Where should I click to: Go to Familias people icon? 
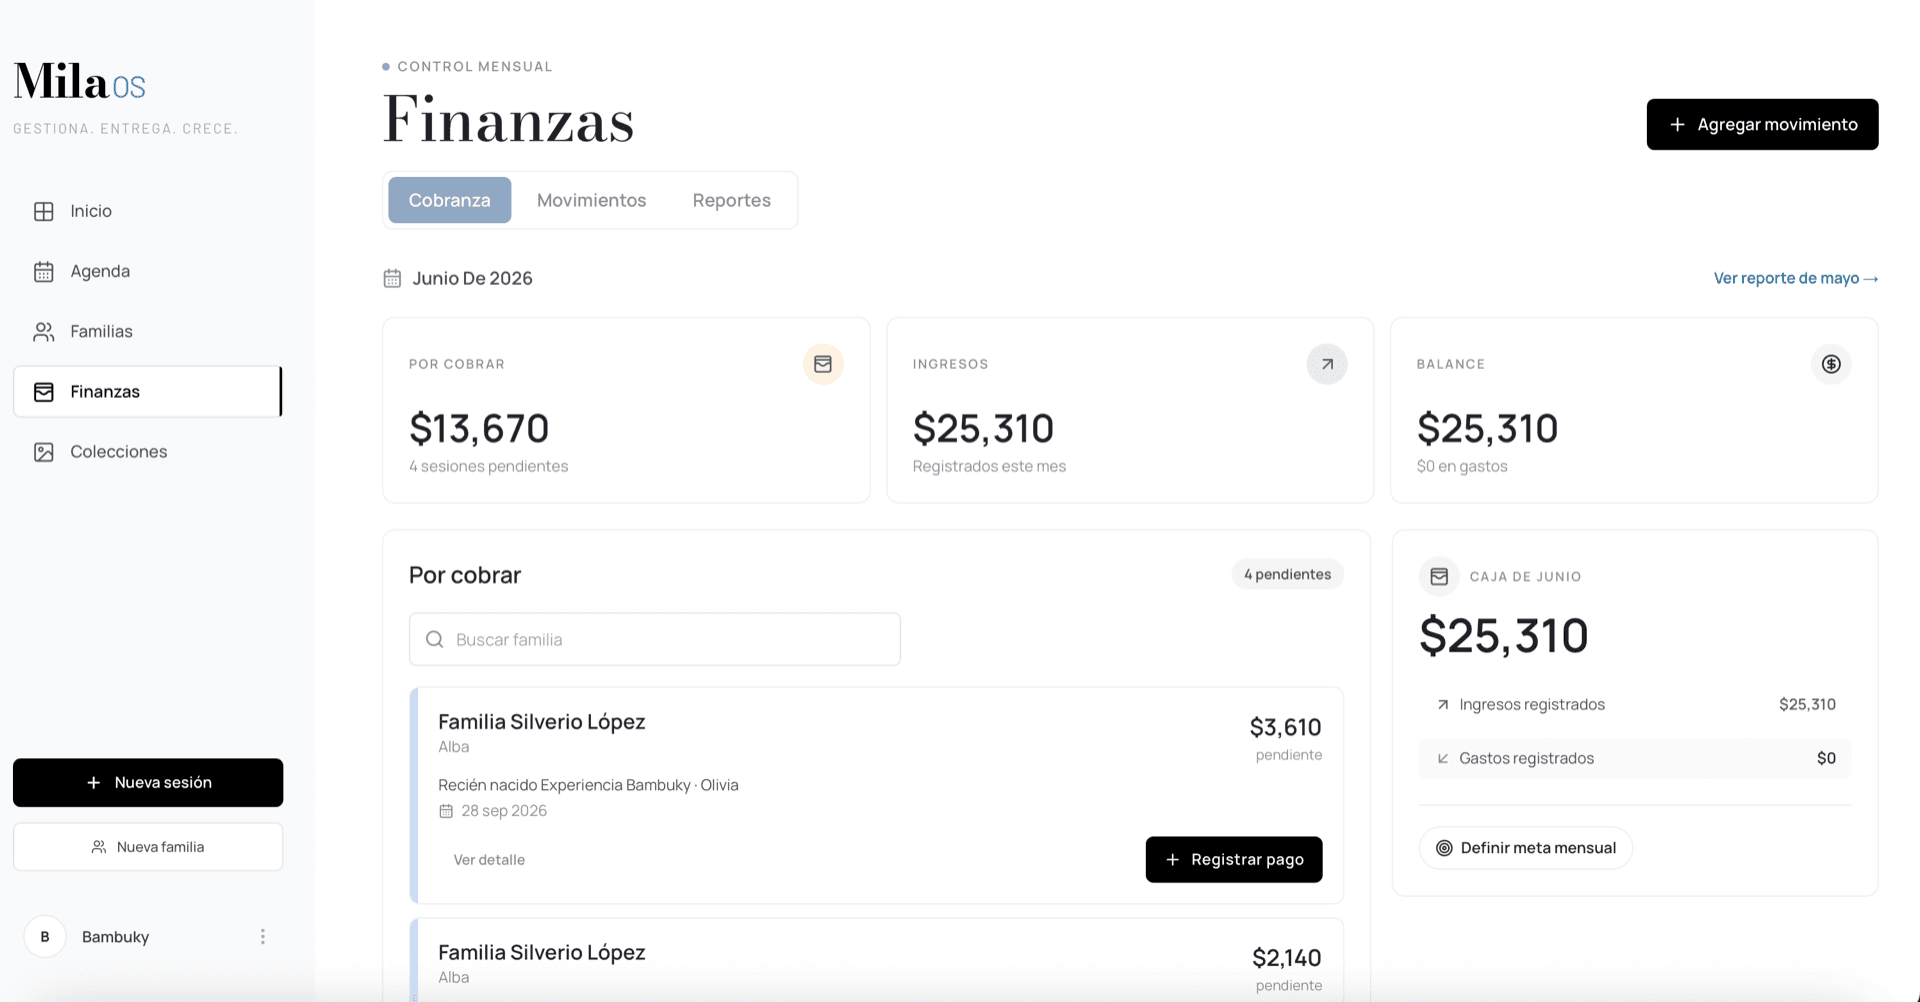coord(44,331)
